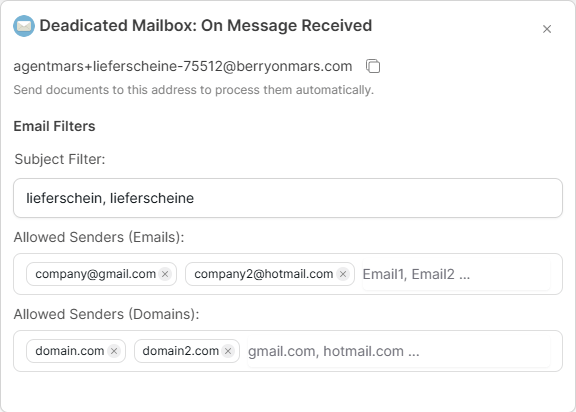Click the Email1, Email2 placeholder input
Viewport: 576px width, 412px height.
pos(456,274)
